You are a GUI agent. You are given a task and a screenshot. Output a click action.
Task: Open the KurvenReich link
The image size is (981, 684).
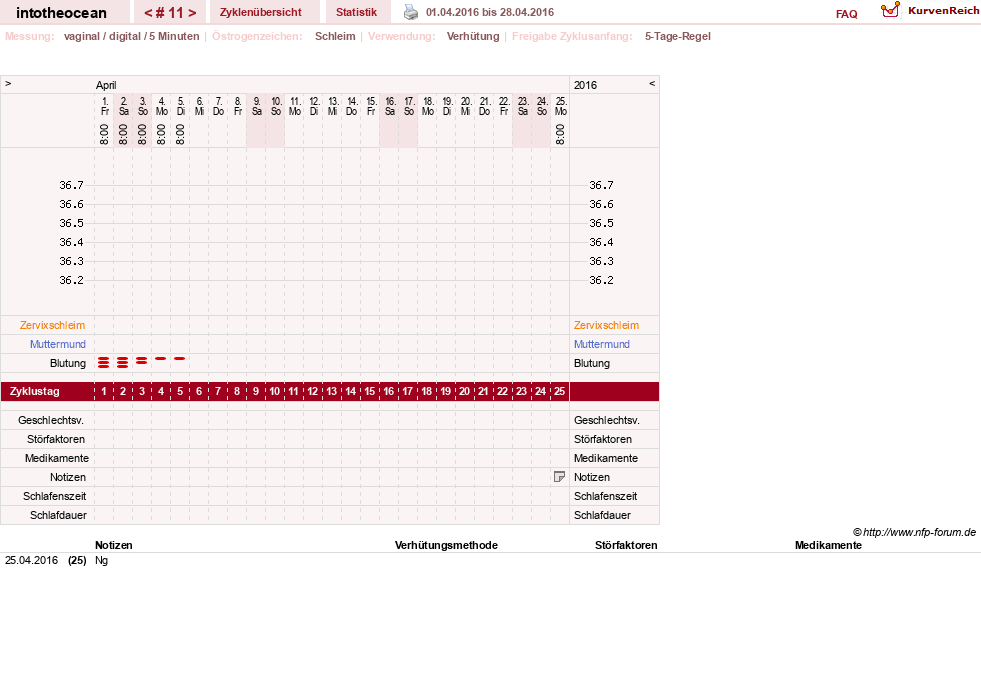click(943, 11)
